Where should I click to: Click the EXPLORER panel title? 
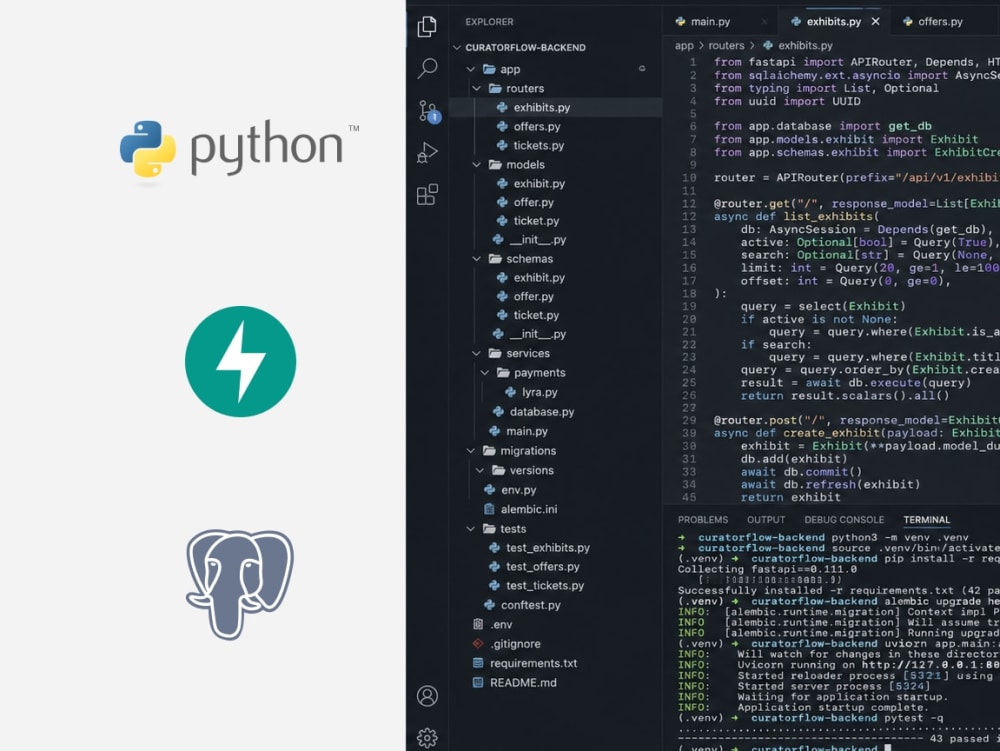click(x=489, y=22)
